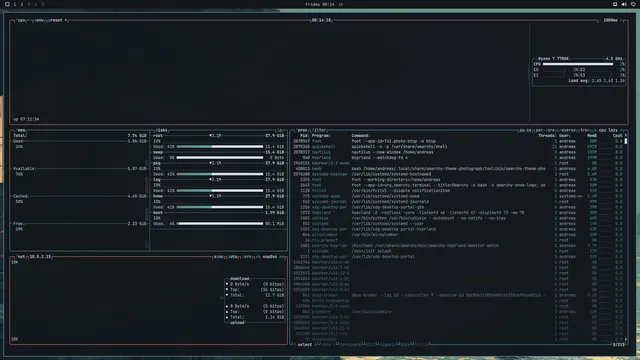Select the enp0s6 network interface
Image resolution: width=640 pixels, height=360 pixels.
click(270, 257)
